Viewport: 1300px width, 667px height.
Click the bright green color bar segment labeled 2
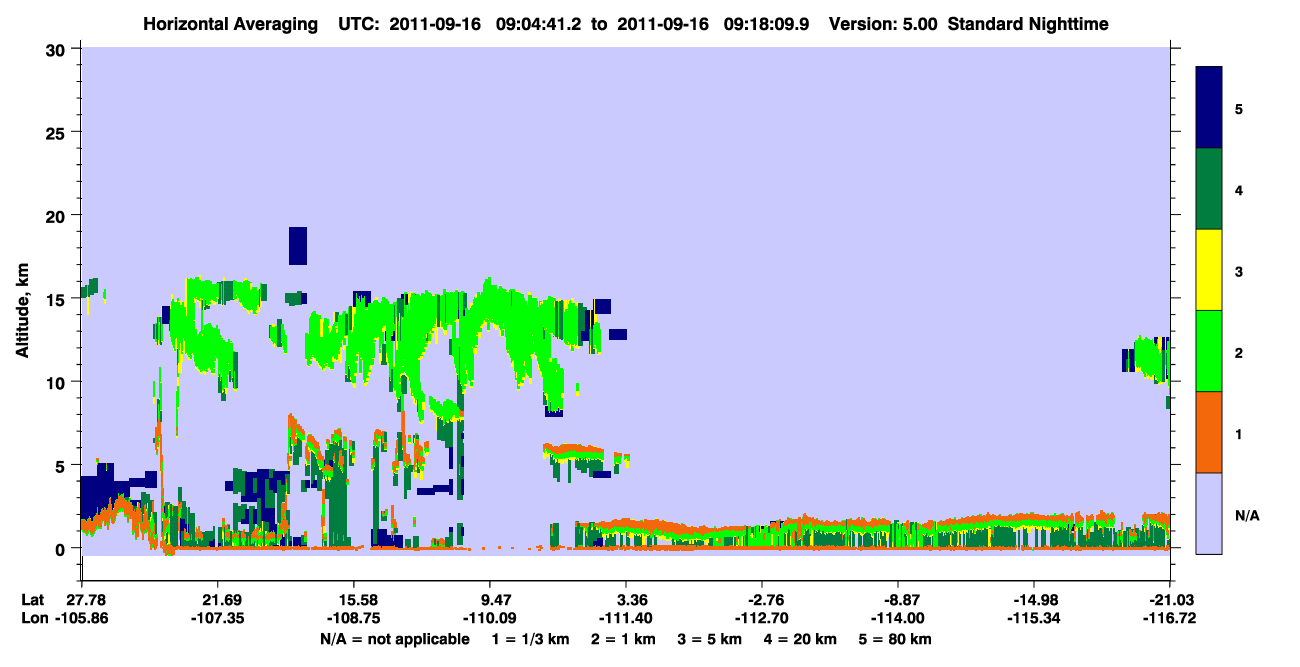[1209, 351]
